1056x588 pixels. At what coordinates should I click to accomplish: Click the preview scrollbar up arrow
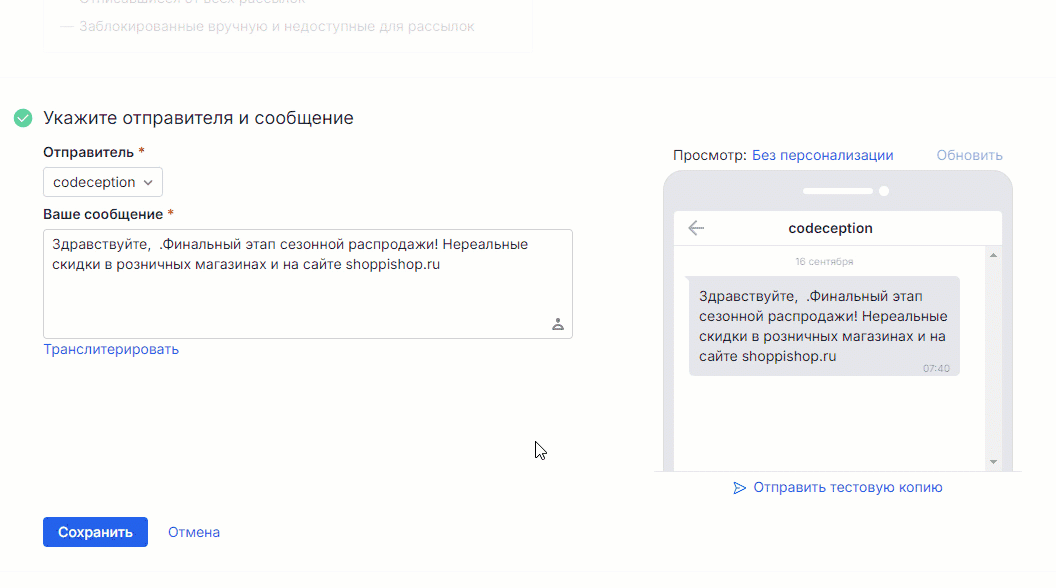tap(991, 254)
